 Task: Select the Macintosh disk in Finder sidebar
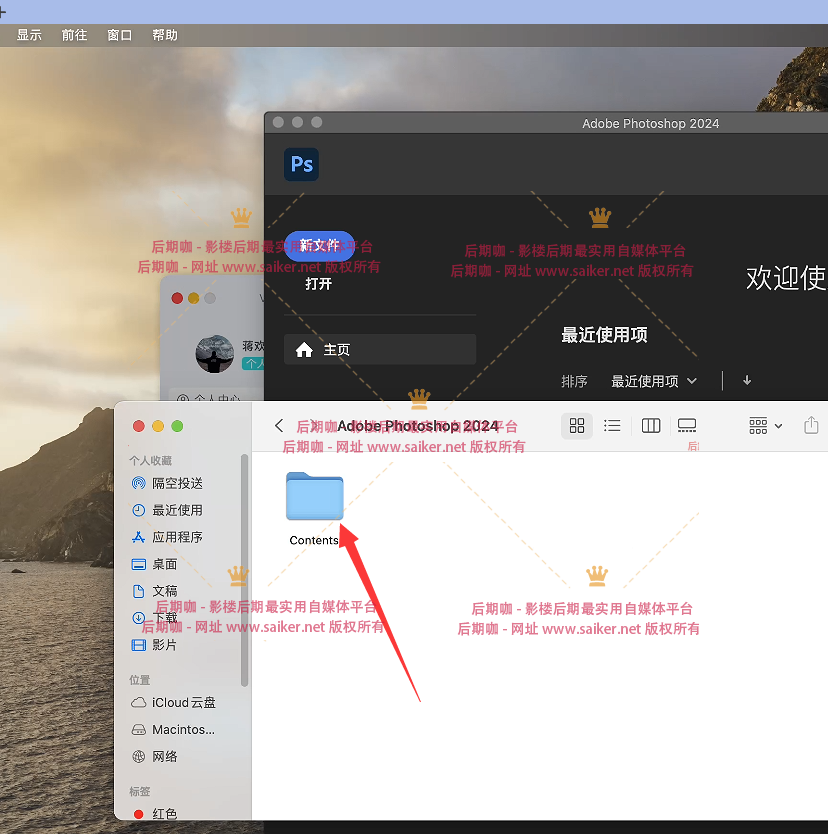(173, 729)
